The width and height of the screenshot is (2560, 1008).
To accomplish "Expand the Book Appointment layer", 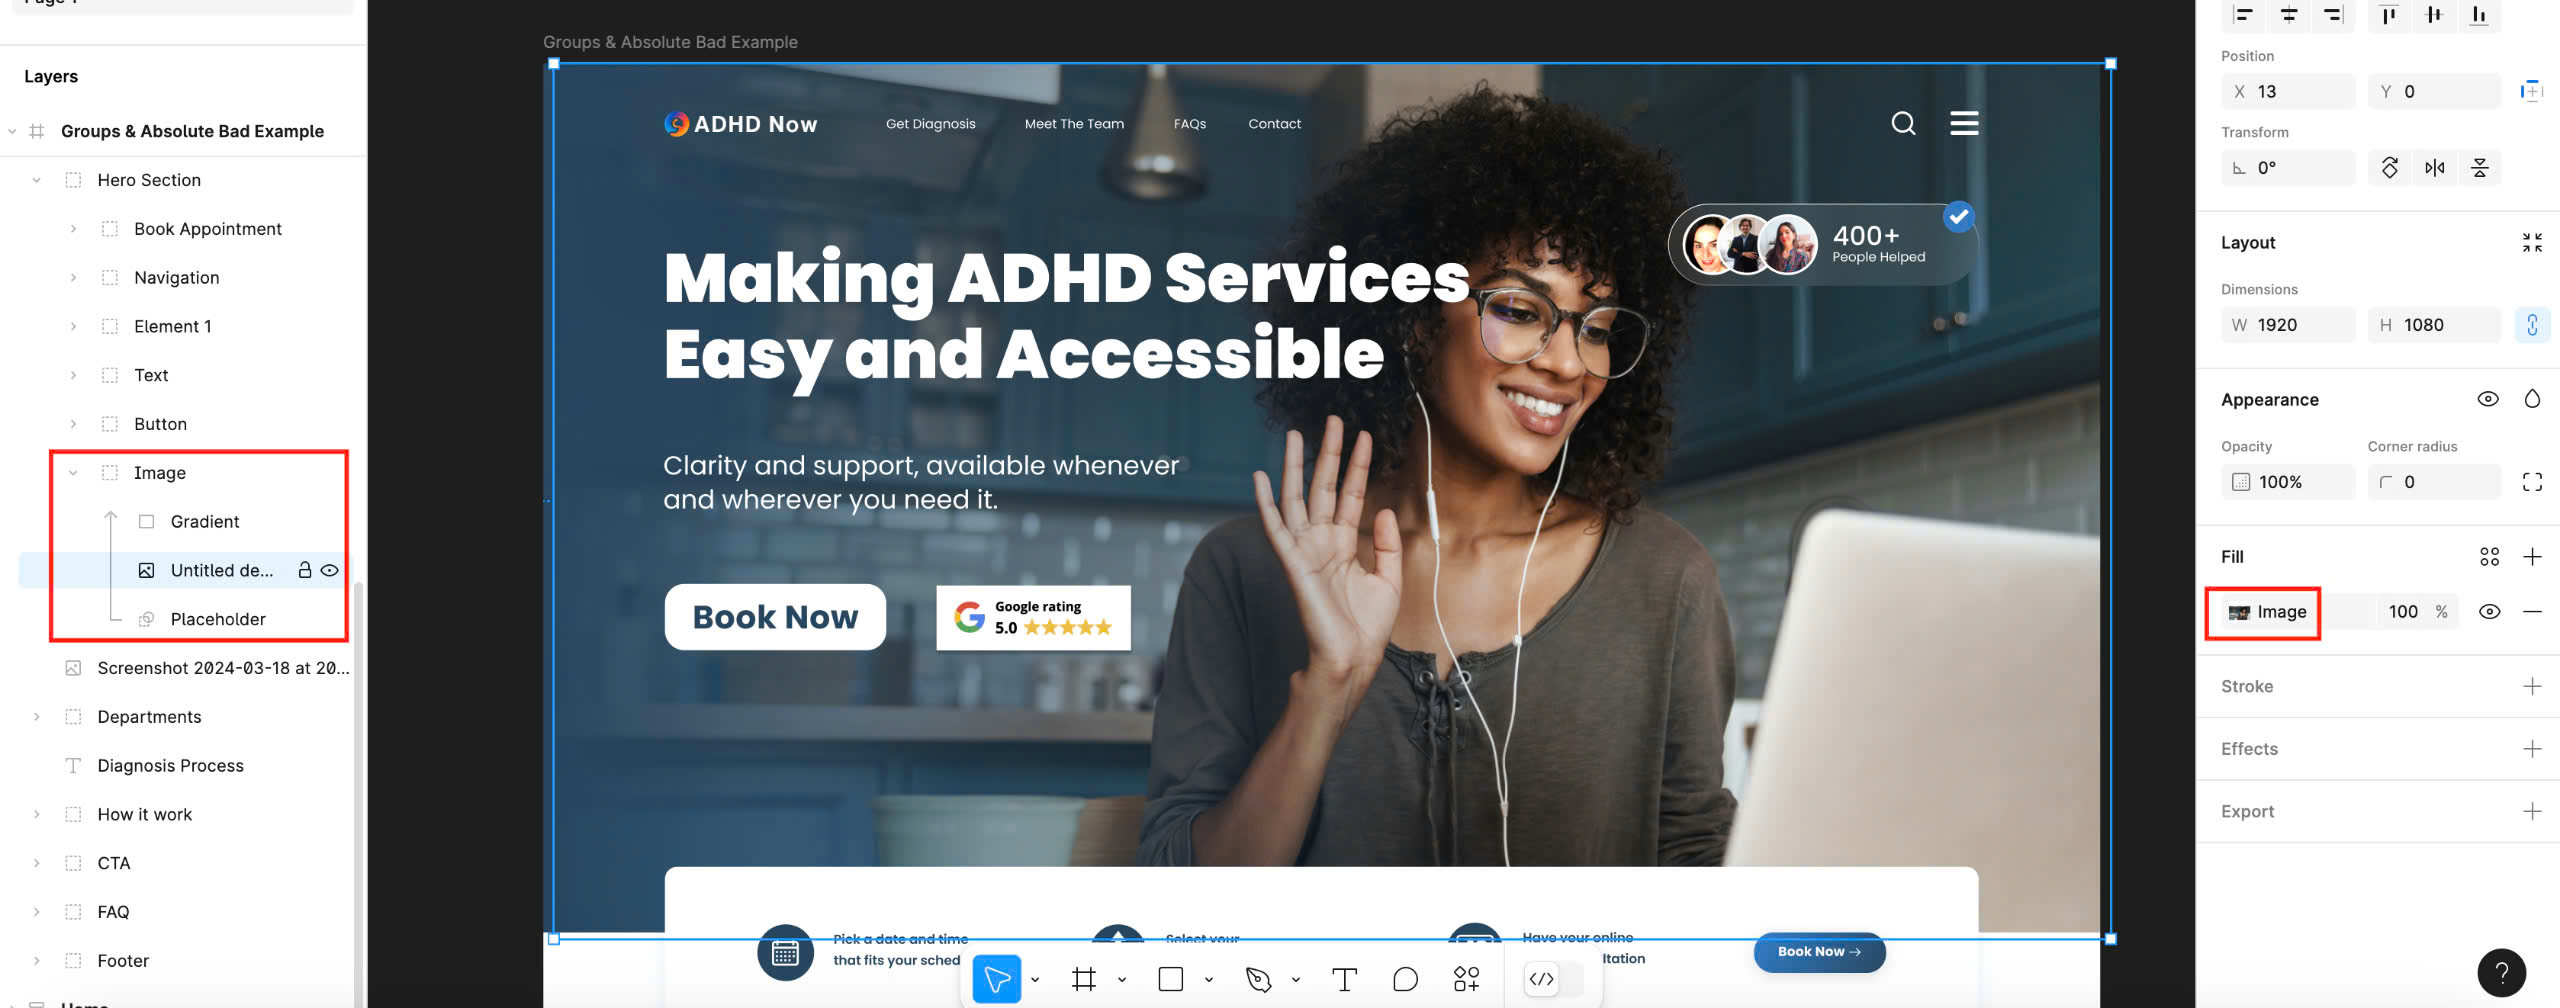I will click(73, 229).
